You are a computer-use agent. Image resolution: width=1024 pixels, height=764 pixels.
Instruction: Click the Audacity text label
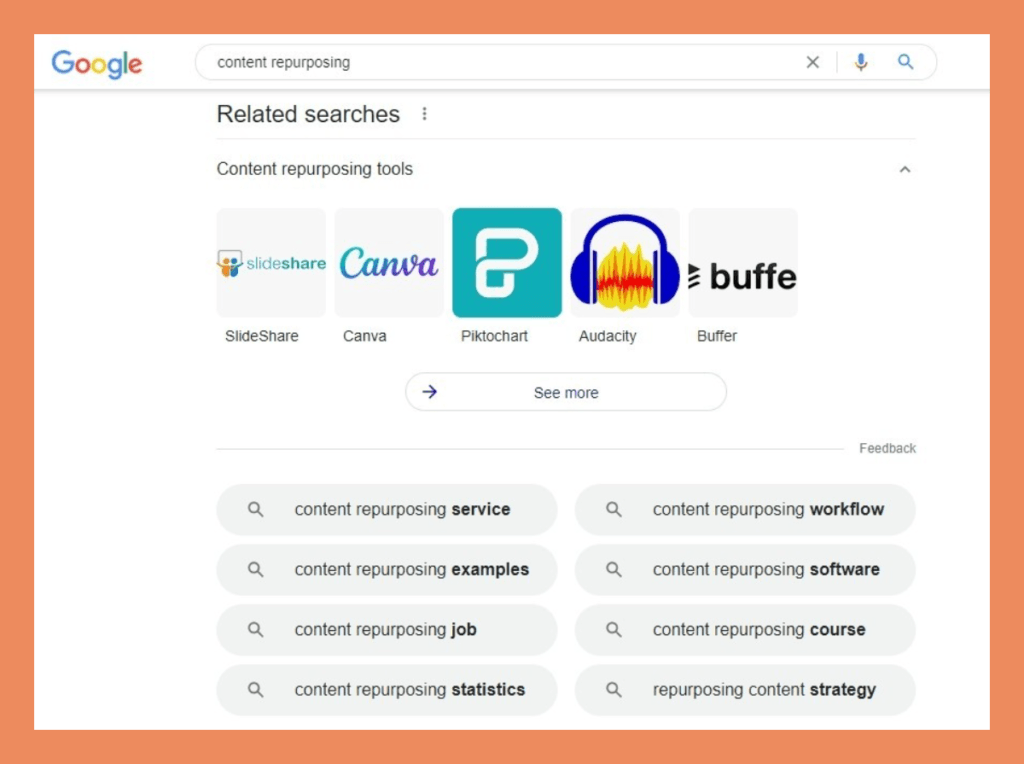(x=607, y=336)
